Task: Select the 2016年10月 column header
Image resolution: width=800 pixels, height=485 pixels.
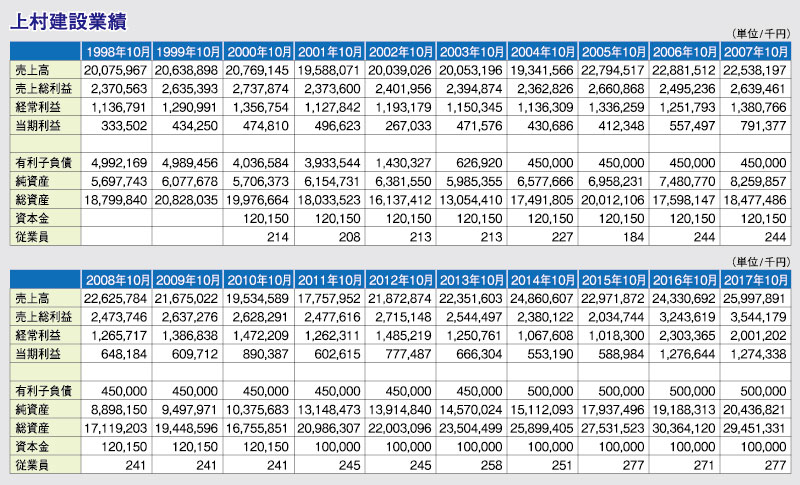Action: point(684,280)
